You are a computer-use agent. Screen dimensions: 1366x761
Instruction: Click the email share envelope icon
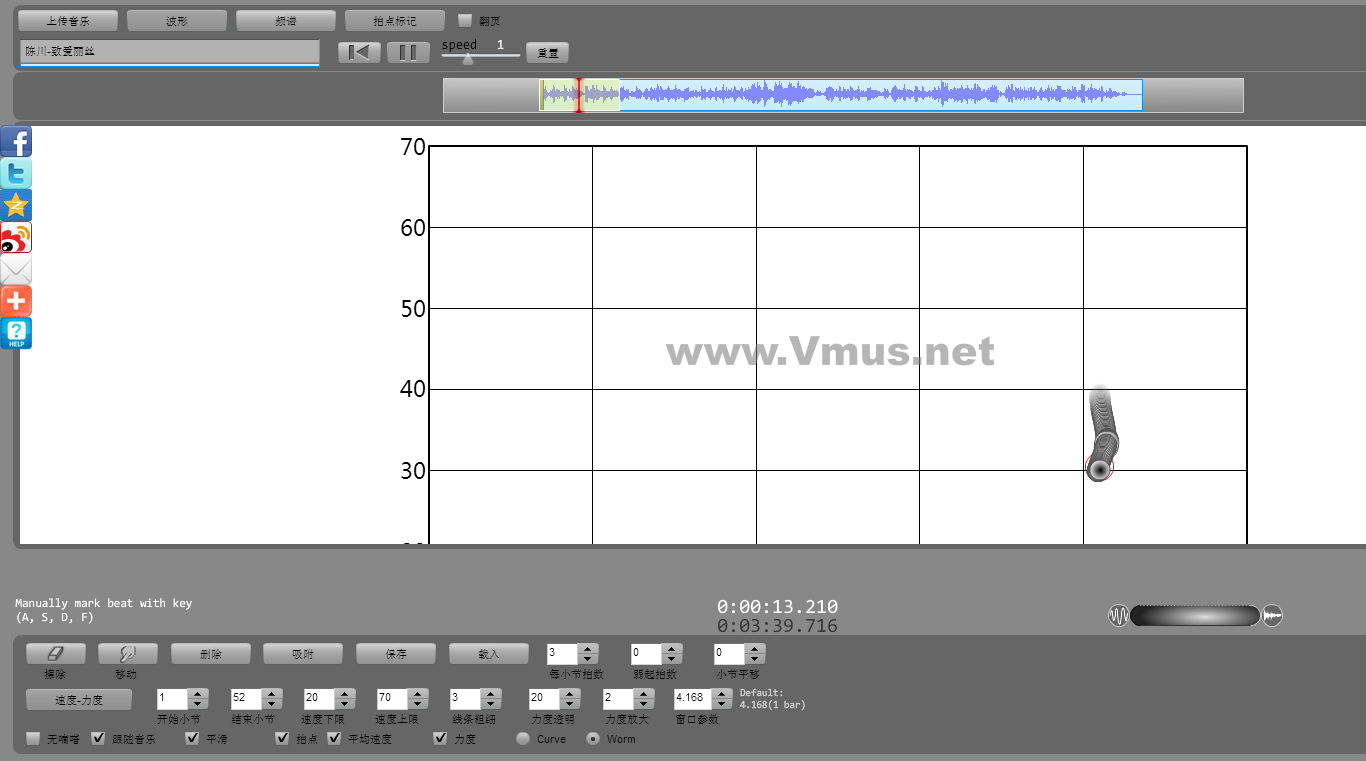pos(16,270)
